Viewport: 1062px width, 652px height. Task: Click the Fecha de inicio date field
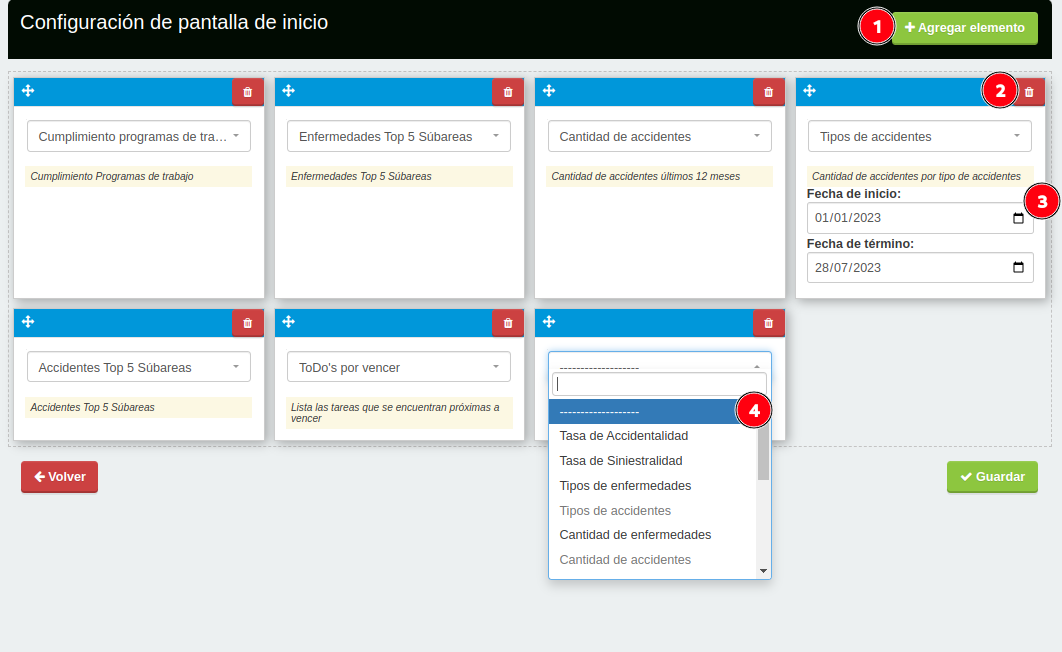pos(920,218)
